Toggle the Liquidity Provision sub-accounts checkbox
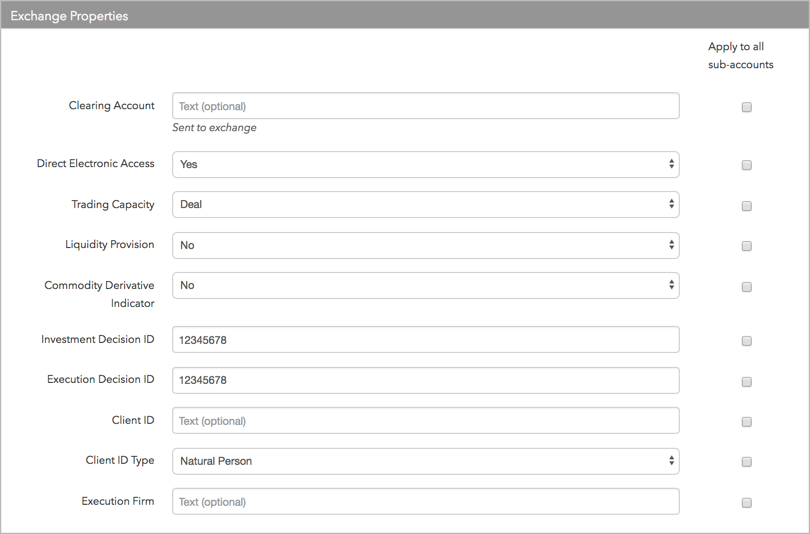Screen dimensions: 810x534 coord(746,246)
